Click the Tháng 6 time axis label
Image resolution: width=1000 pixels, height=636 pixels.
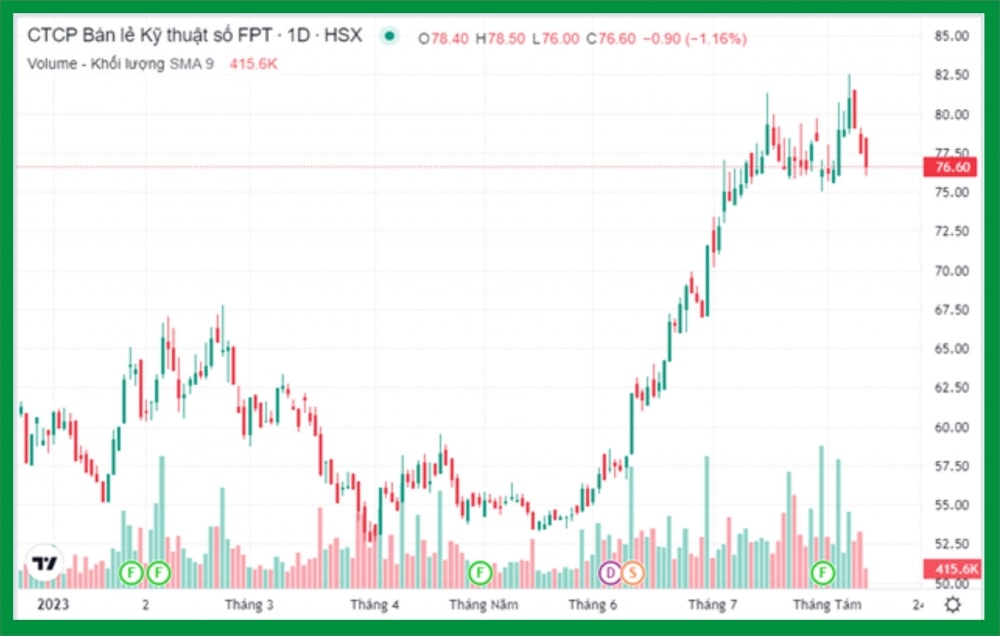click(x=592, y=604)
